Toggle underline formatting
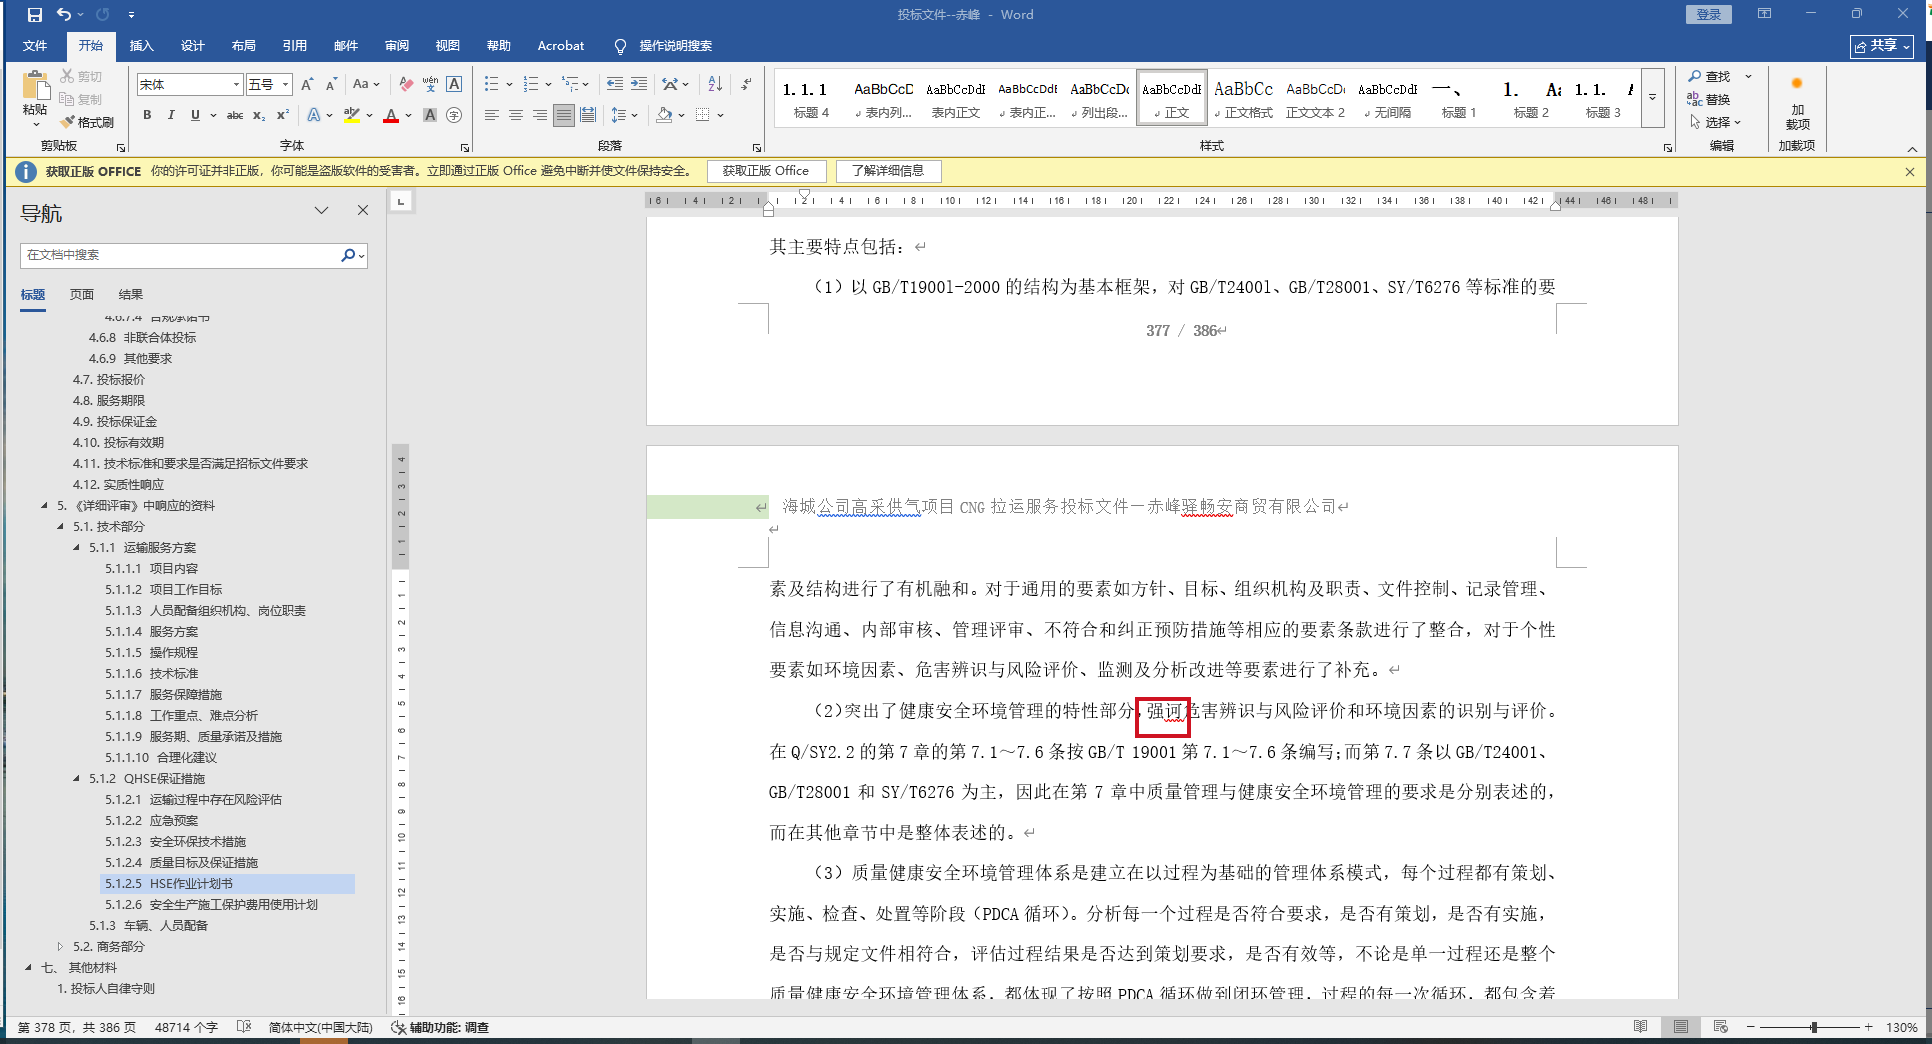The width and height of the screenshot is (1932, 1044). point(195,115)
